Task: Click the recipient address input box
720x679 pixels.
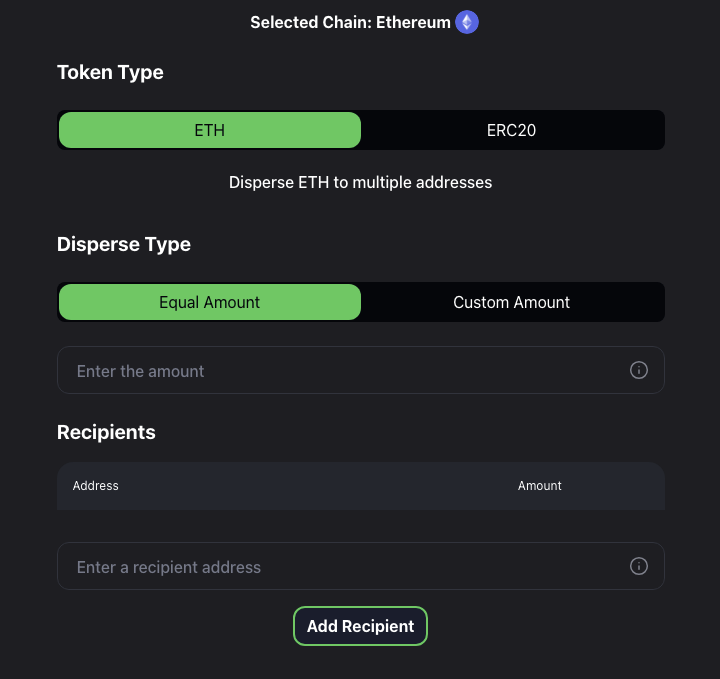Action: click(x=340, y=566)
